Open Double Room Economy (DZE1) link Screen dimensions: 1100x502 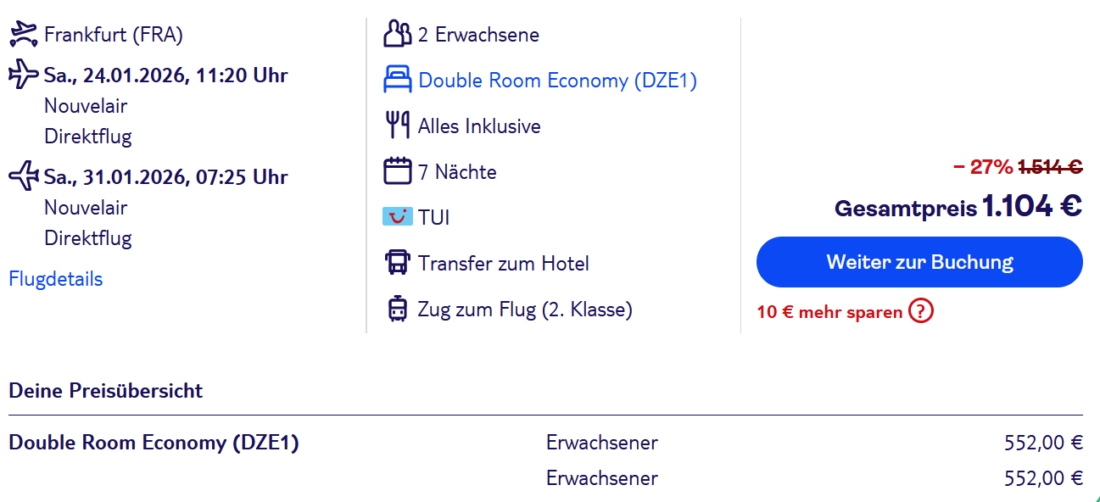point(557,81)
